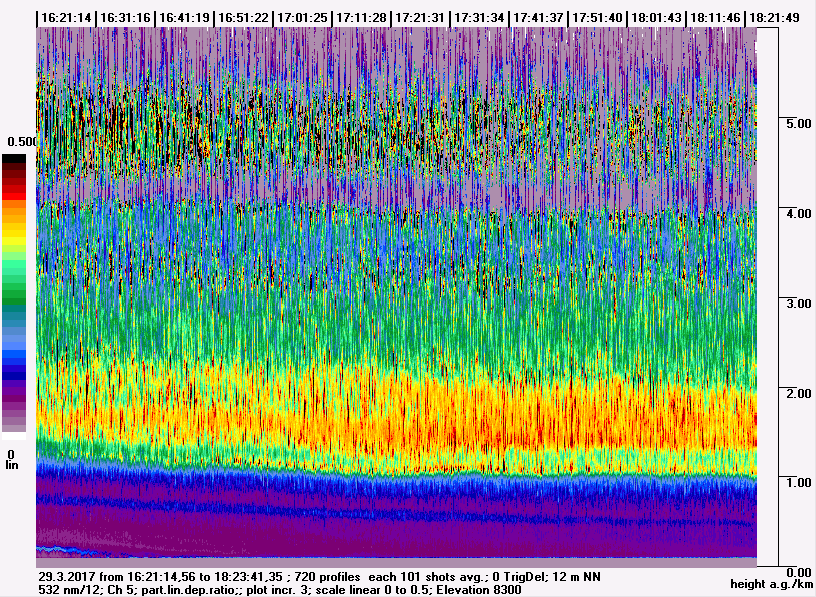Select the 1.00 height axis label
The image size is (816, 597).
coord(798,482)
